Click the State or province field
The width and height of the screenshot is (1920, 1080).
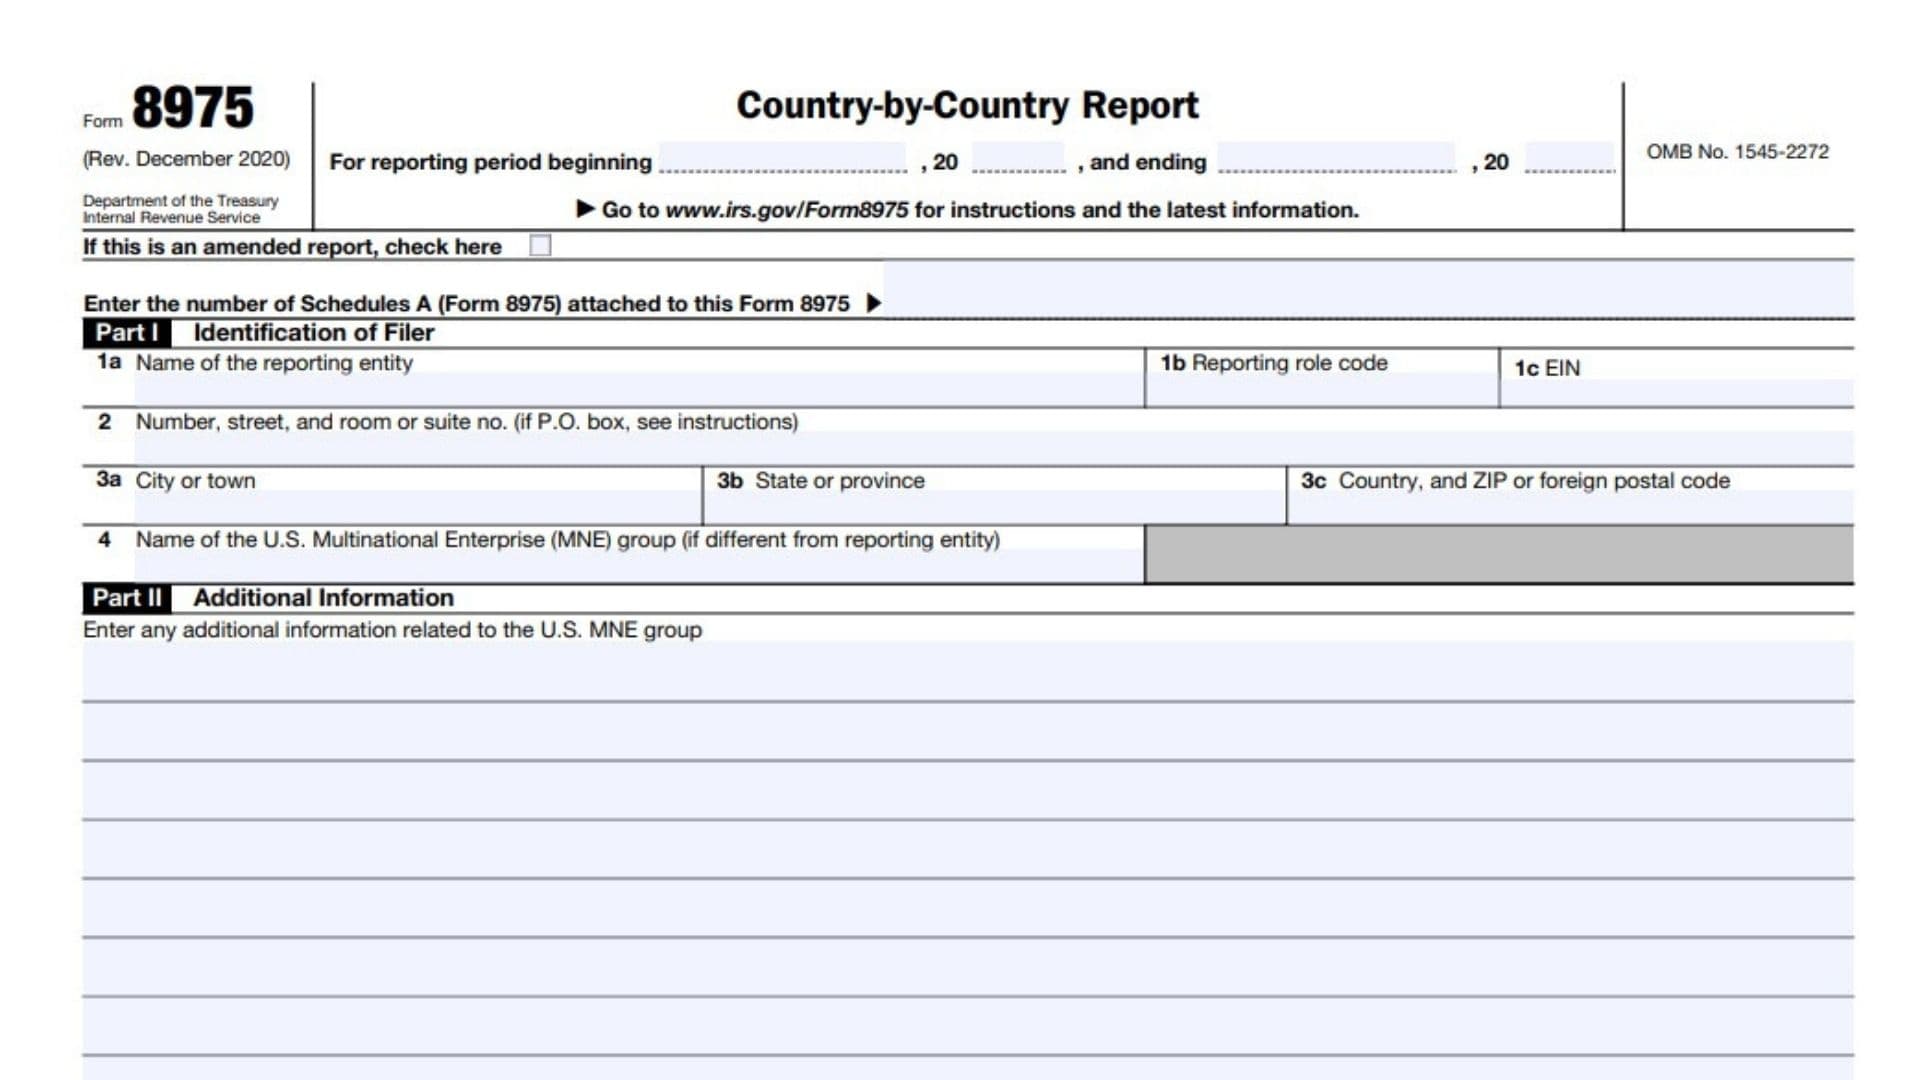pos(994,507)
